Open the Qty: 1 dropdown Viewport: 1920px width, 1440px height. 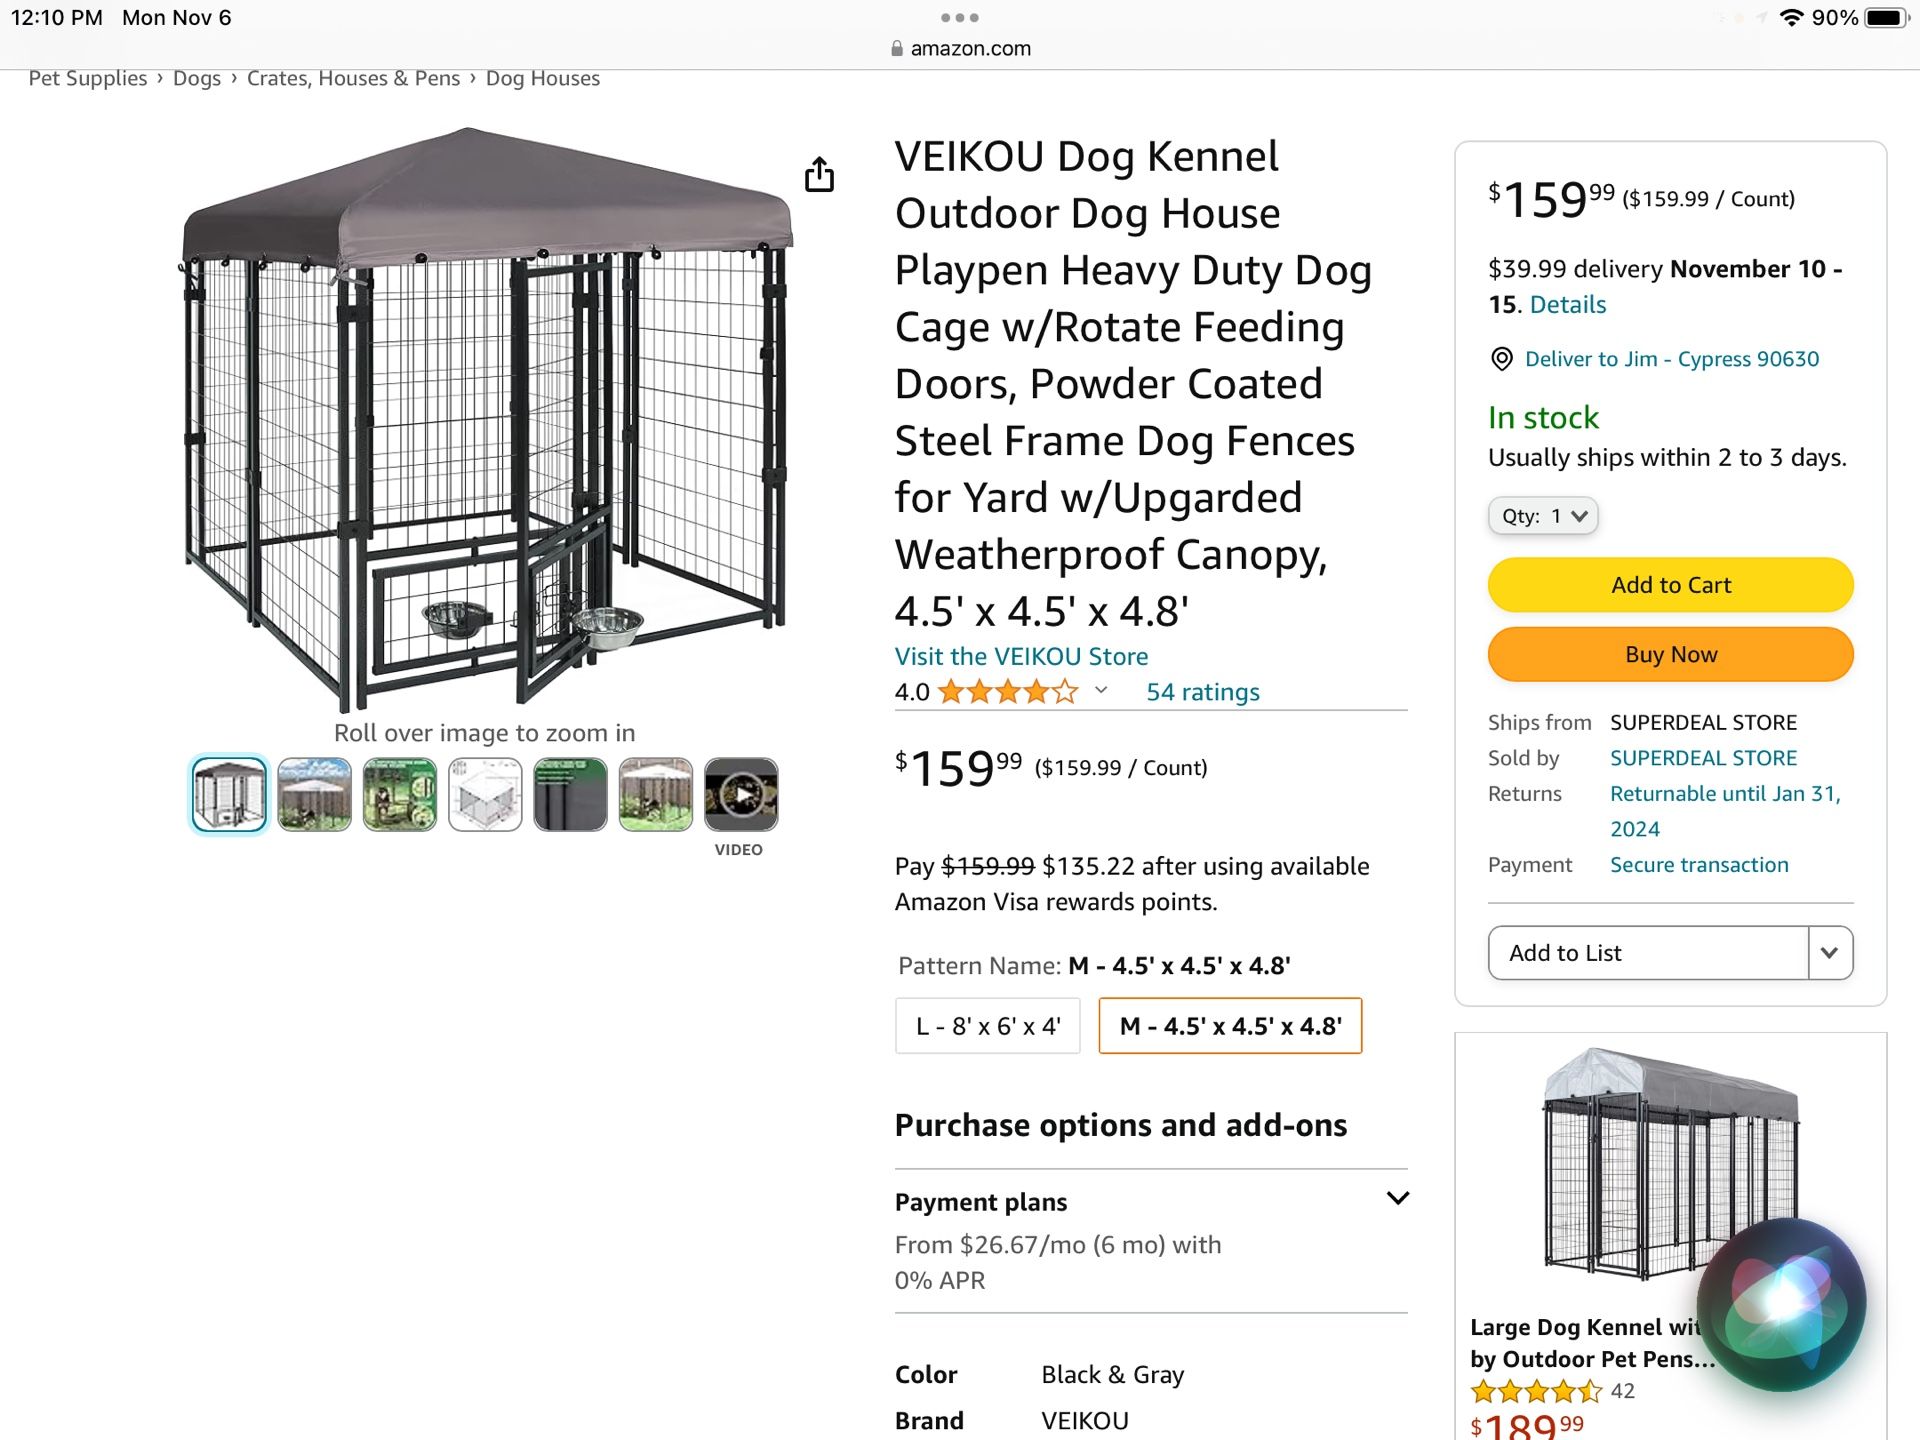[x=1543, y=516]
